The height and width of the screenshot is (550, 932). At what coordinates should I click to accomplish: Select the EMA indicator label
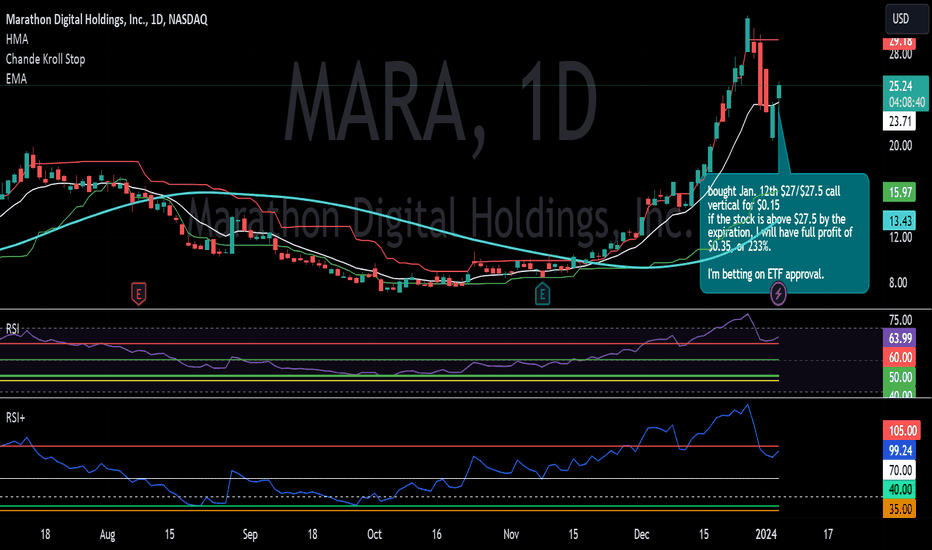click(x=16, y=78)
